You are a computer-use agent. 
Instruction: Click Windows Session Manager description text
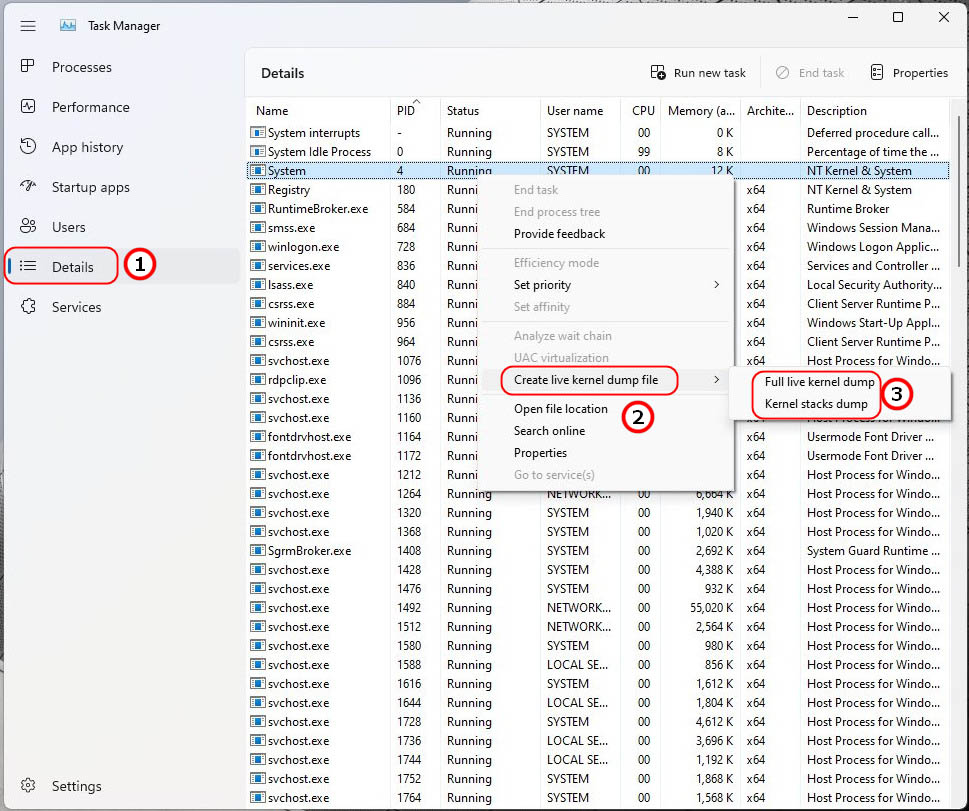click(x=873, y=228)
